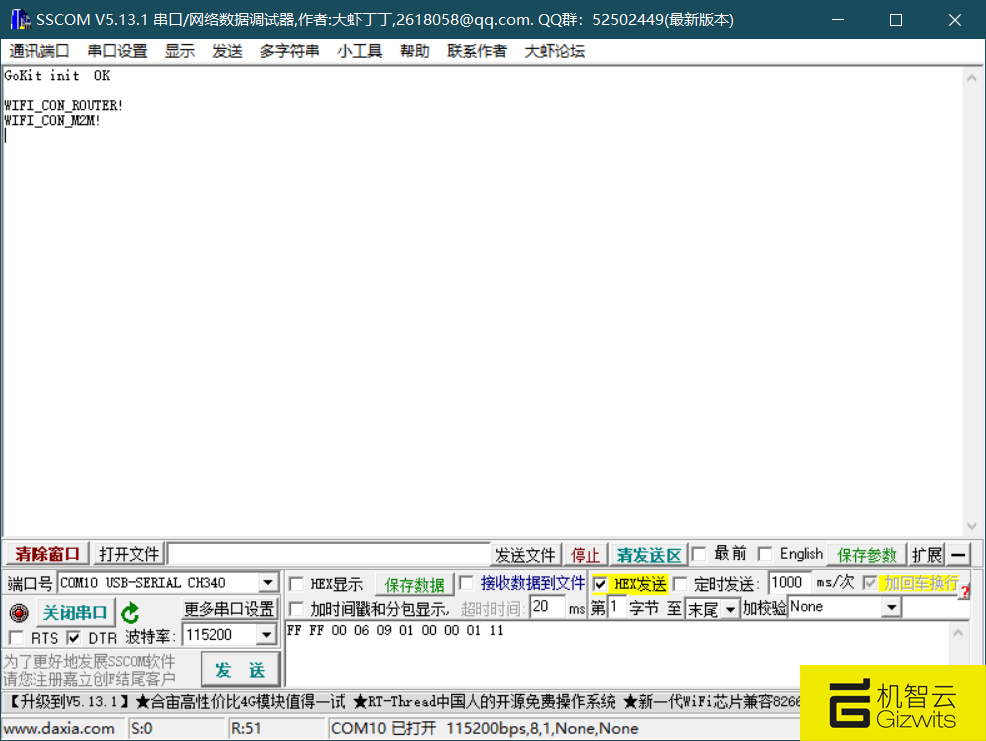
Task: Click the 保存参数 button
Action: (x=867, y=555)
